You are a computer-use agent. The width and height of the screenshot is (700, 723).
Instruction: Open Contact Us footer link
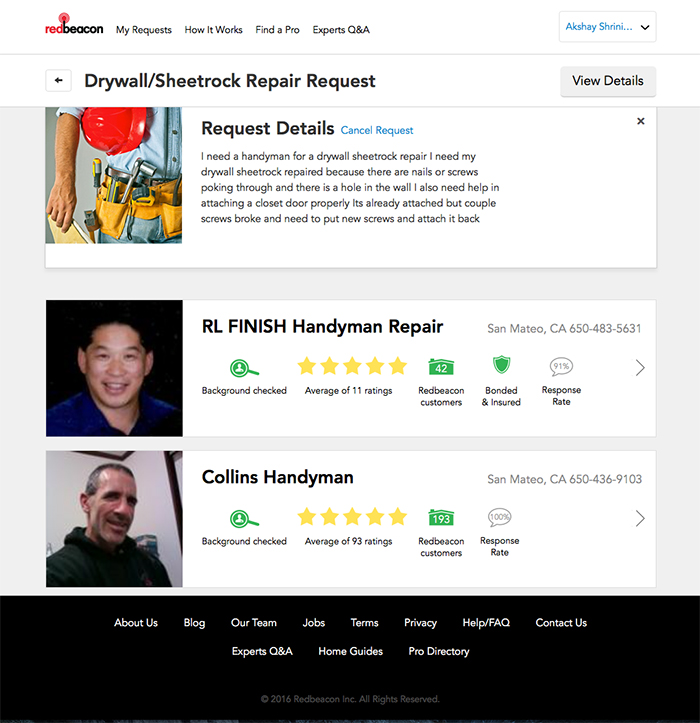pyautogui.click(x=561, y=622)
